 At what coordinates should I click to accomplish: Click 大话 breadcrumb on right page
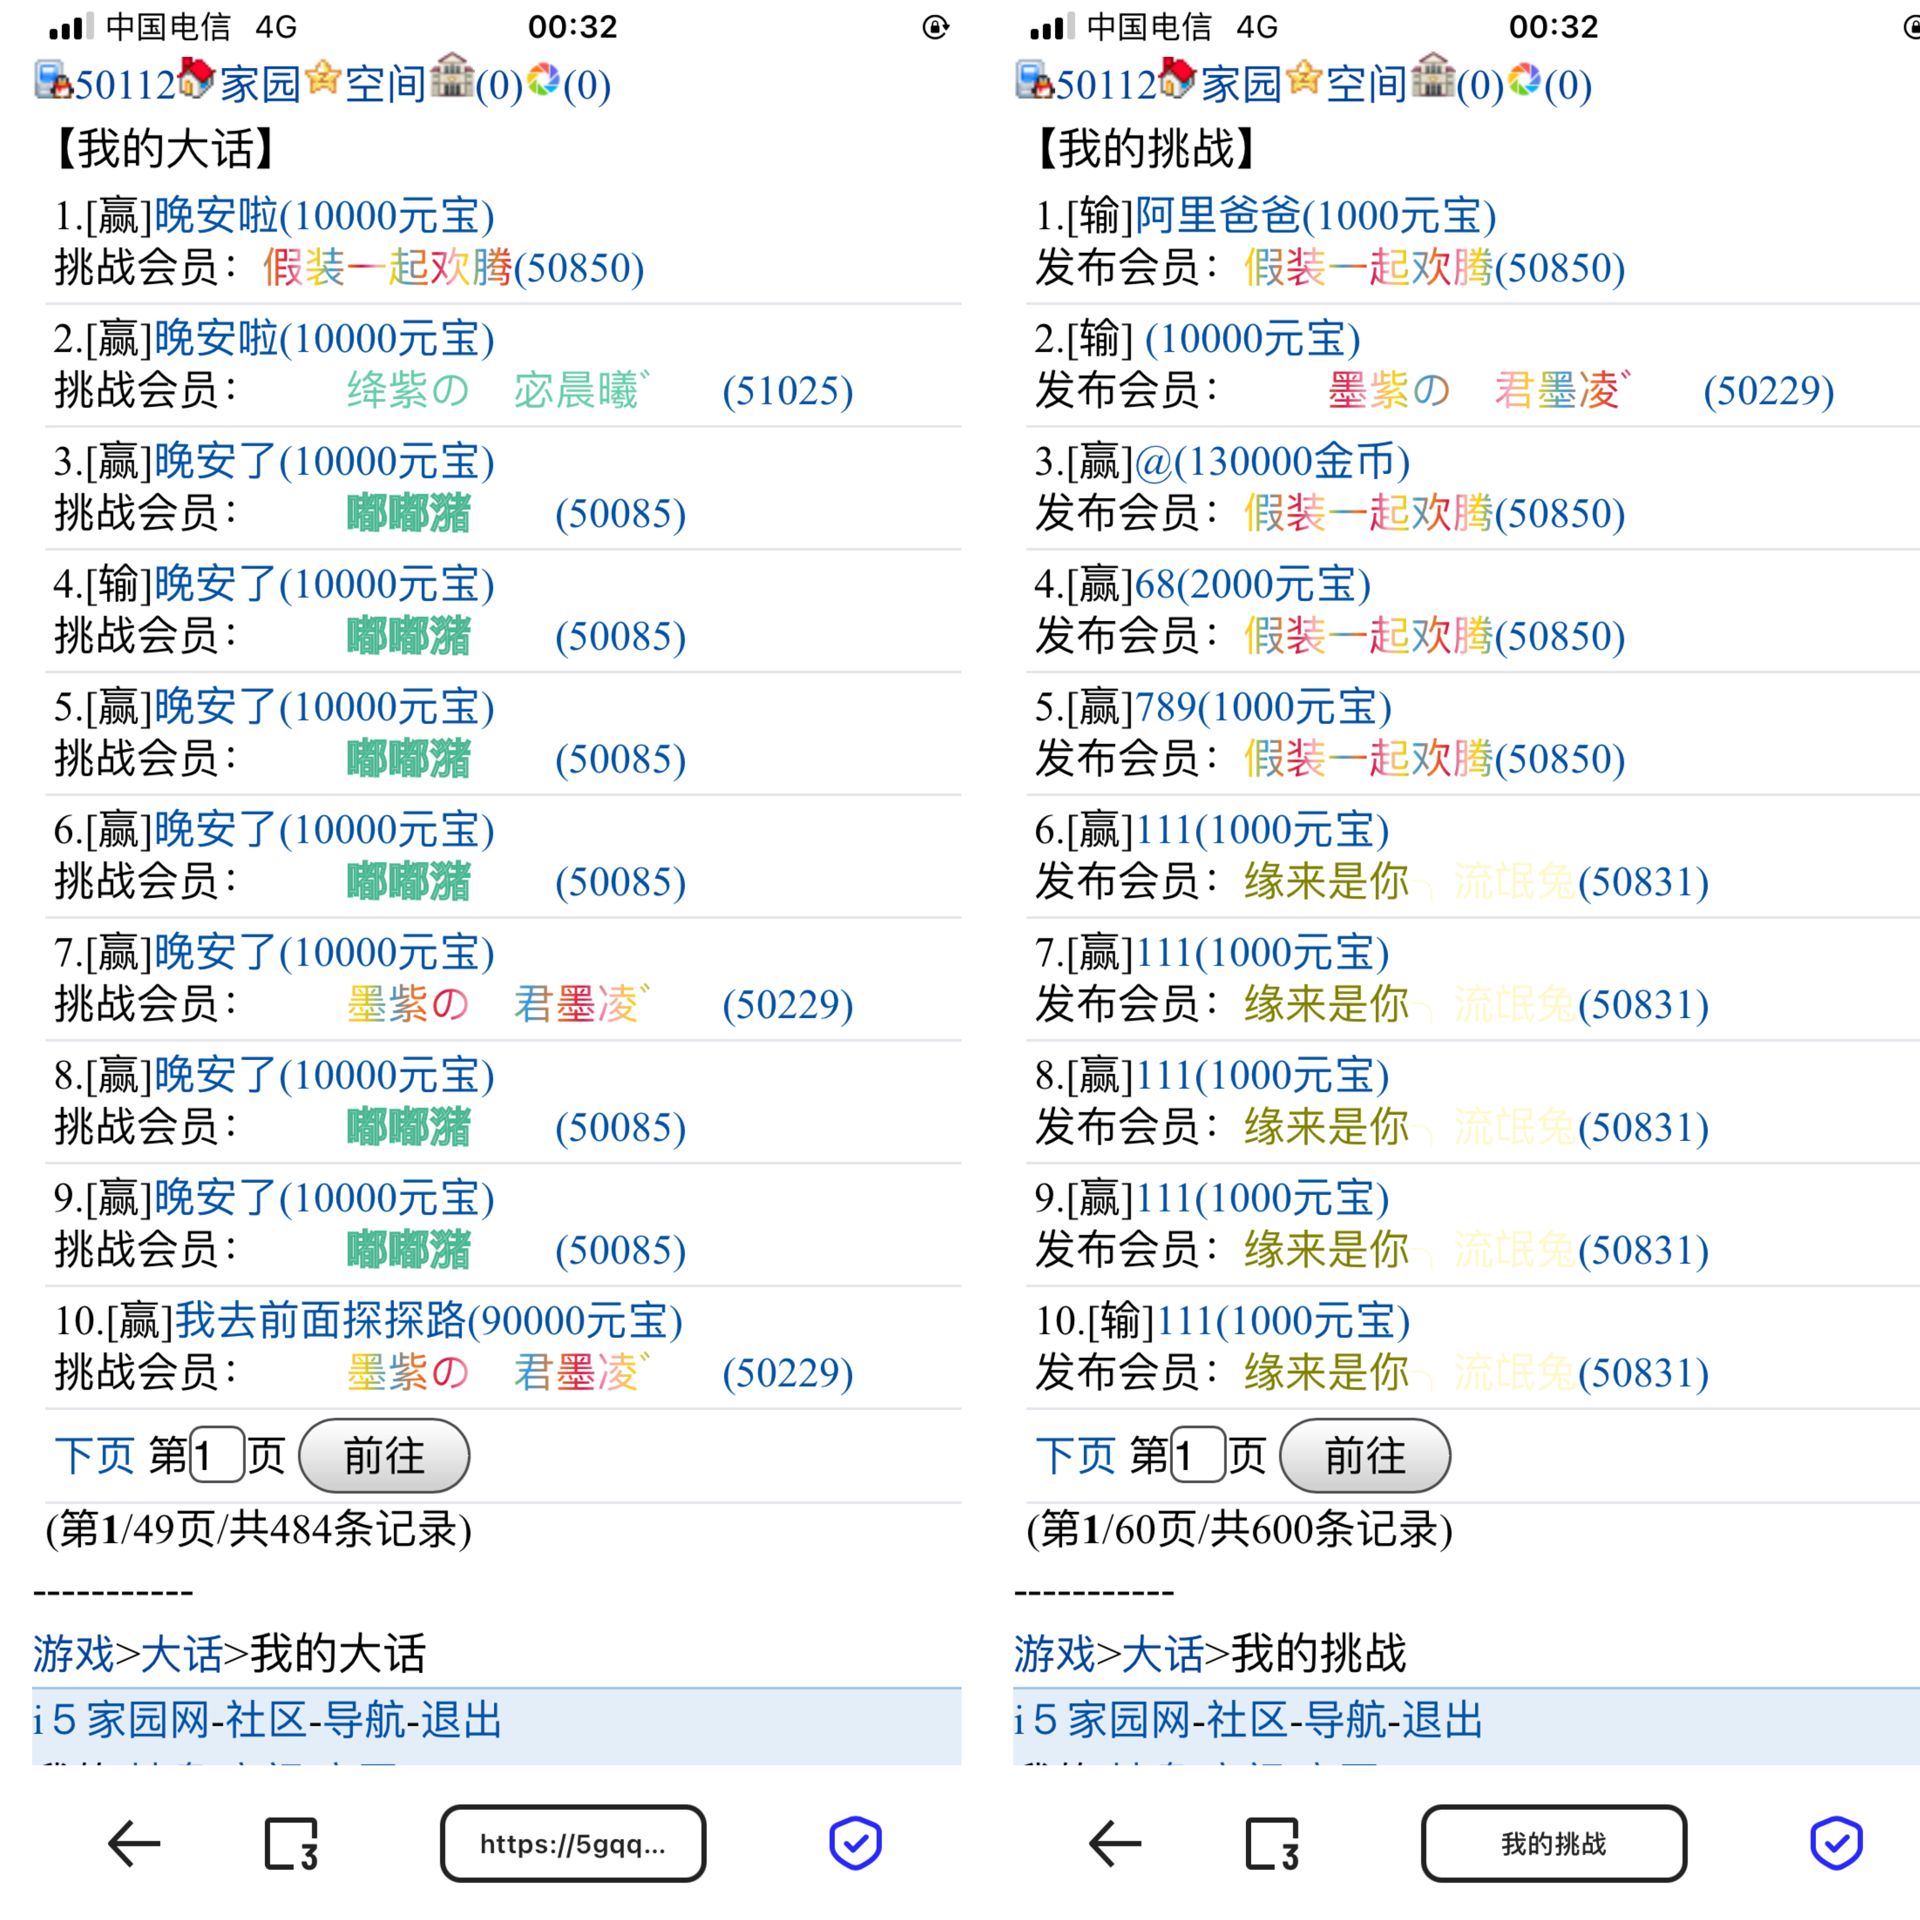pos(1162,1654)
